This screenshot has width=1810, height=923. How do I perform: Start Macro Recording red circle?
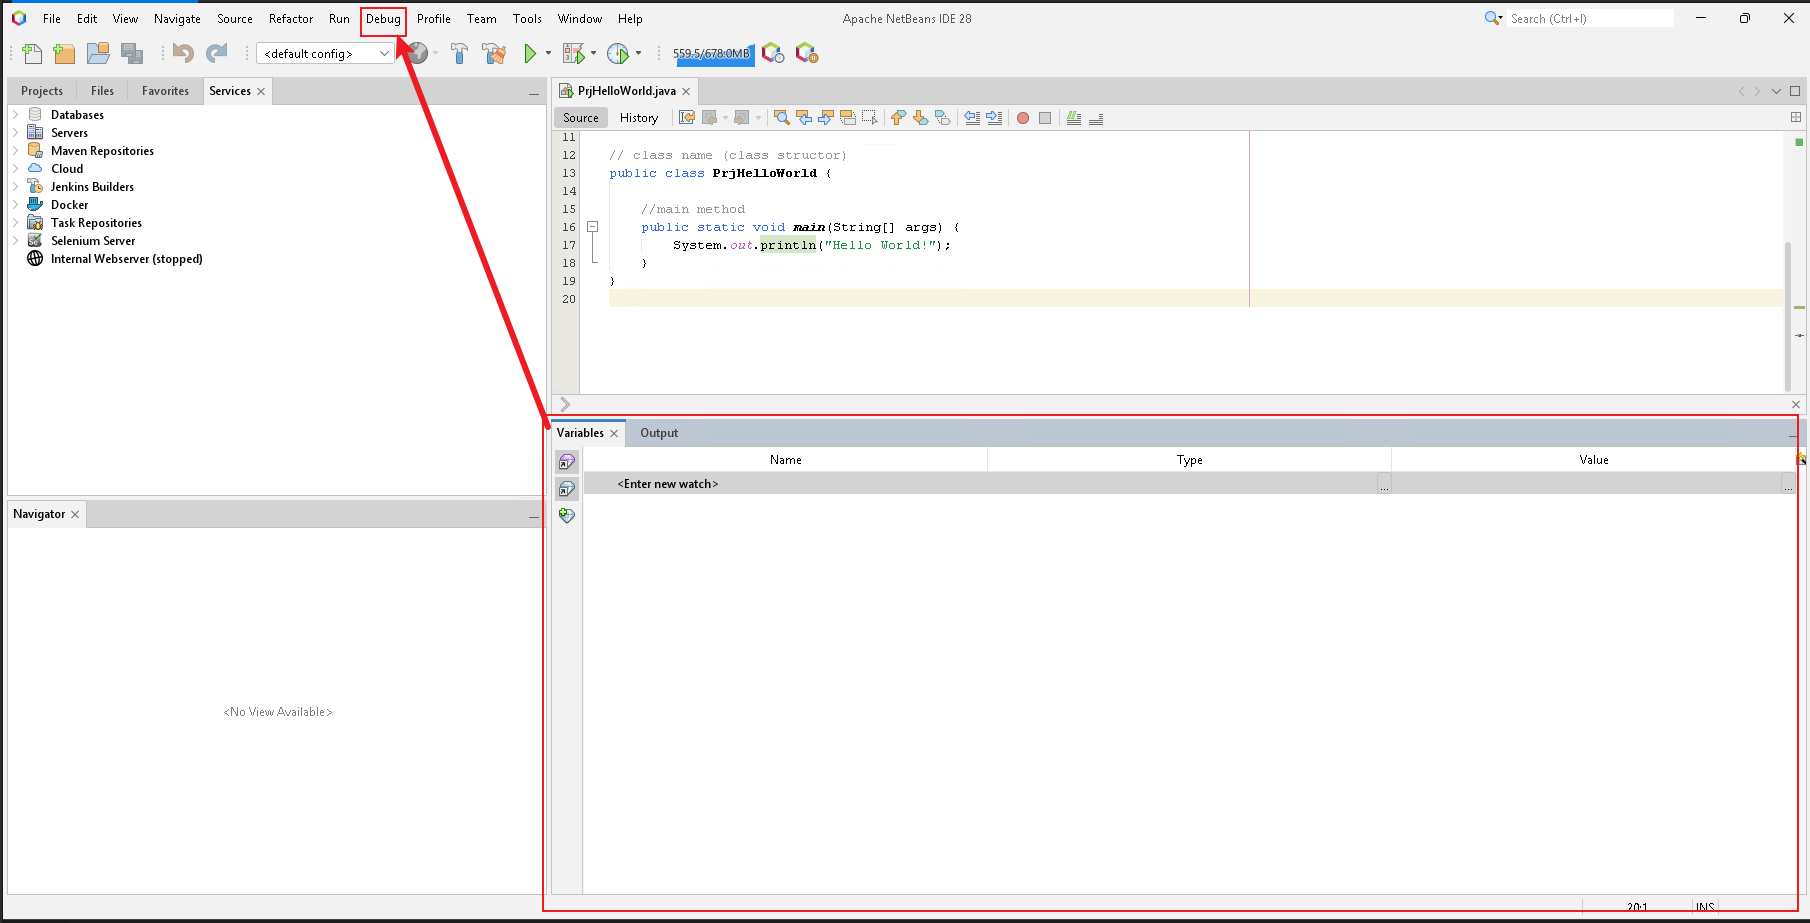pyautogui.click(x=1023, y=118)
